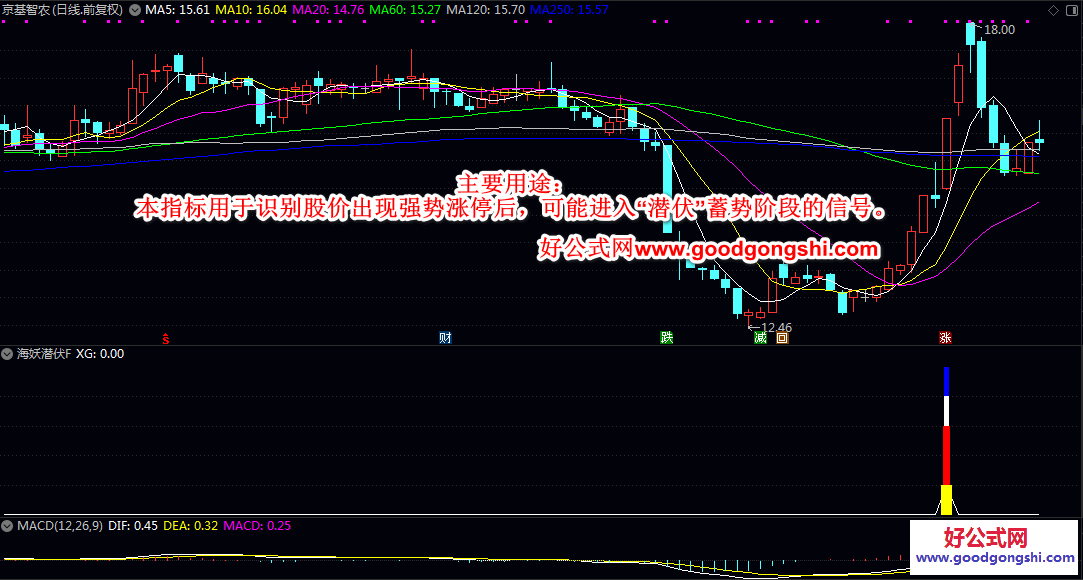Viewport: 1083px width, 580px height.
Task: Click the blue segment of the signal bar
Action: [x=947, y=381]
